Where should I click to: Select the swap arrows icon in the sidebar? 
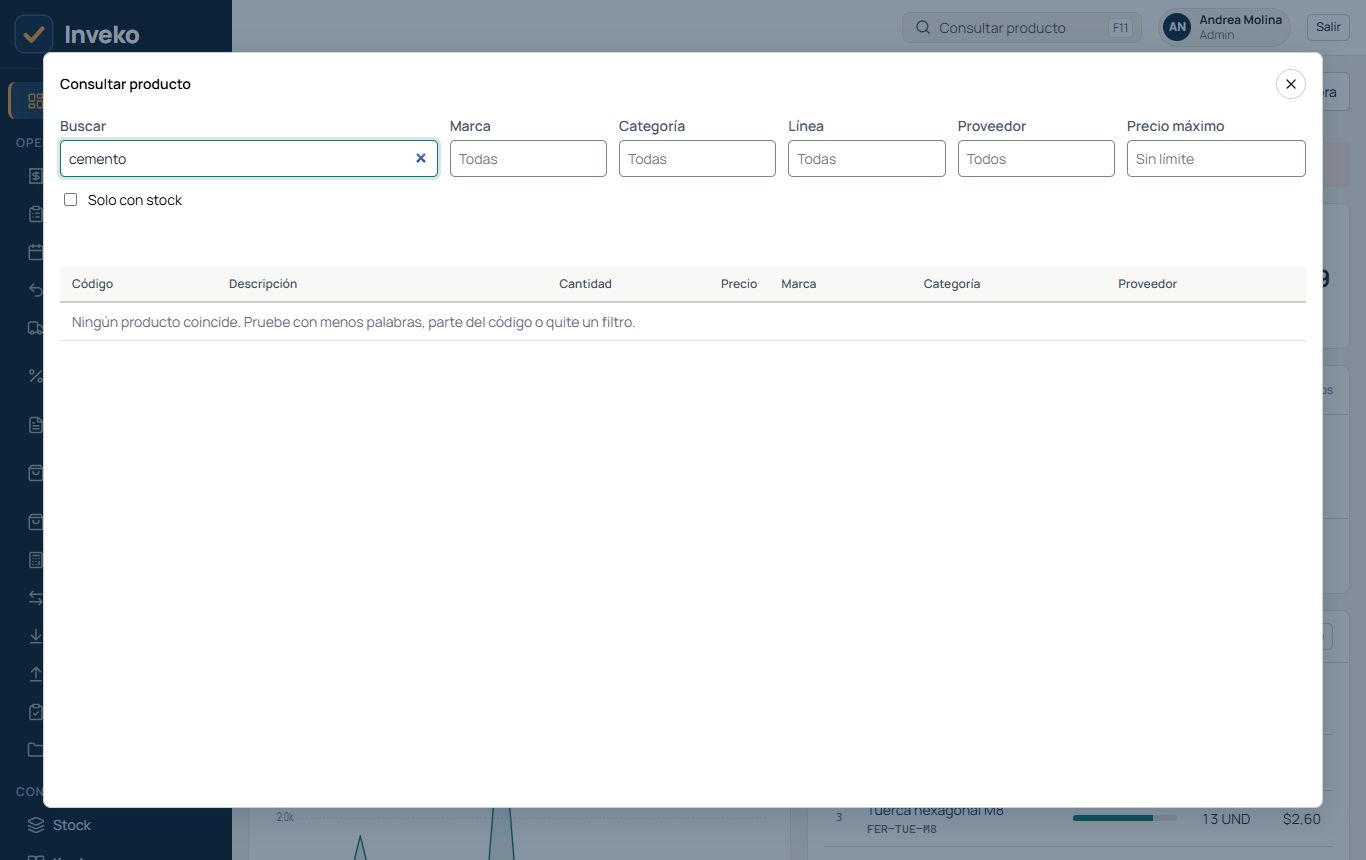(35, 598)
